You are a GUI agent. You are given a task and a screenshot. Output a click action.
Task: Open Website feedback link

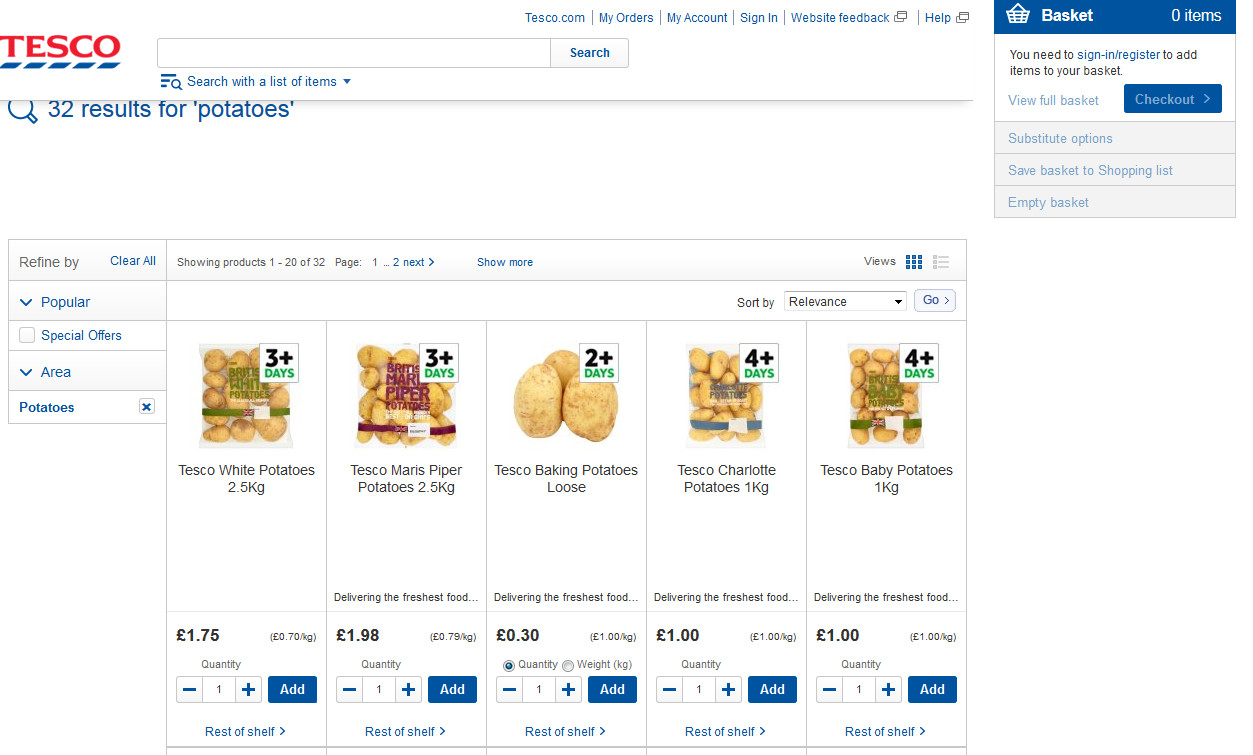(848, 18)
